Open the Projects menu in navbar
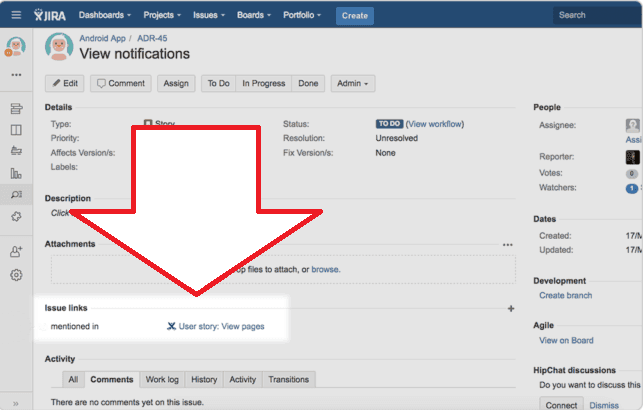 [162, 16]
